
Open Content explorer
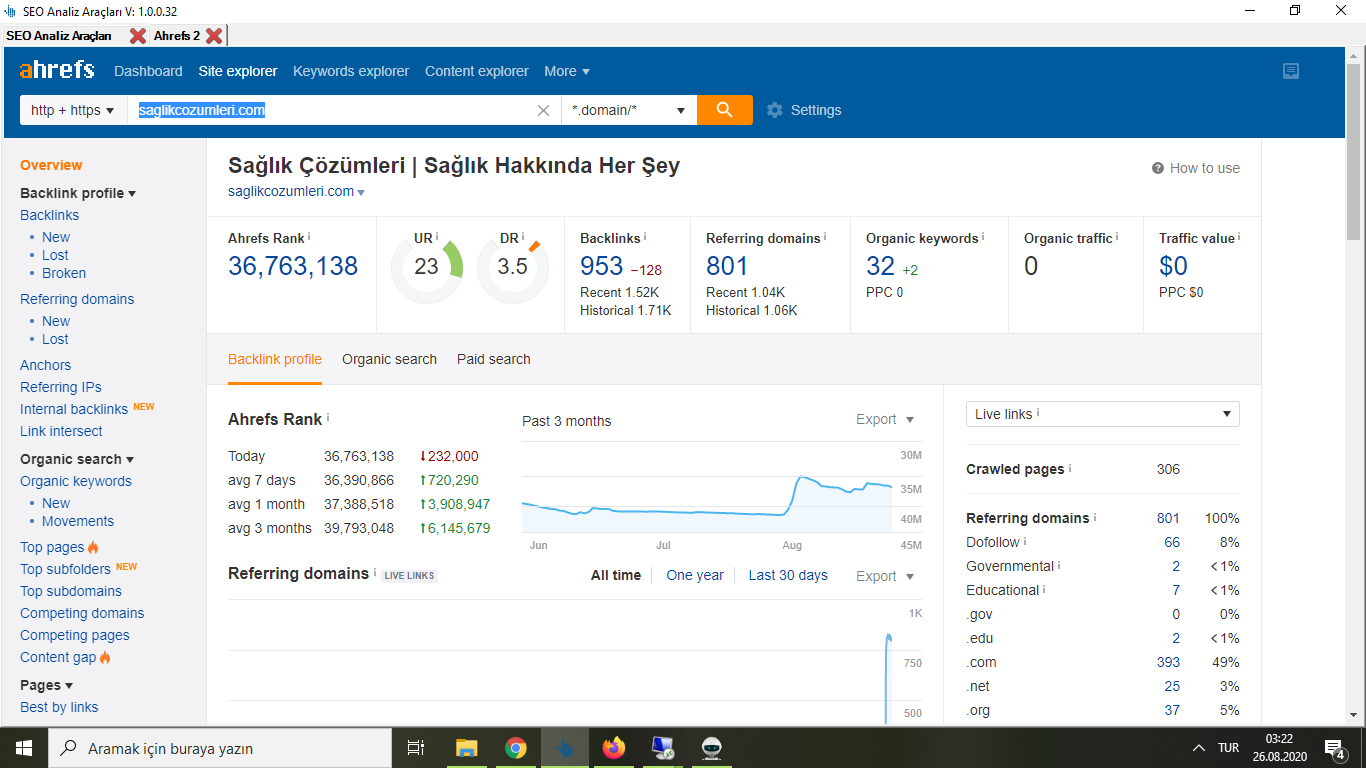pos(477,71)
